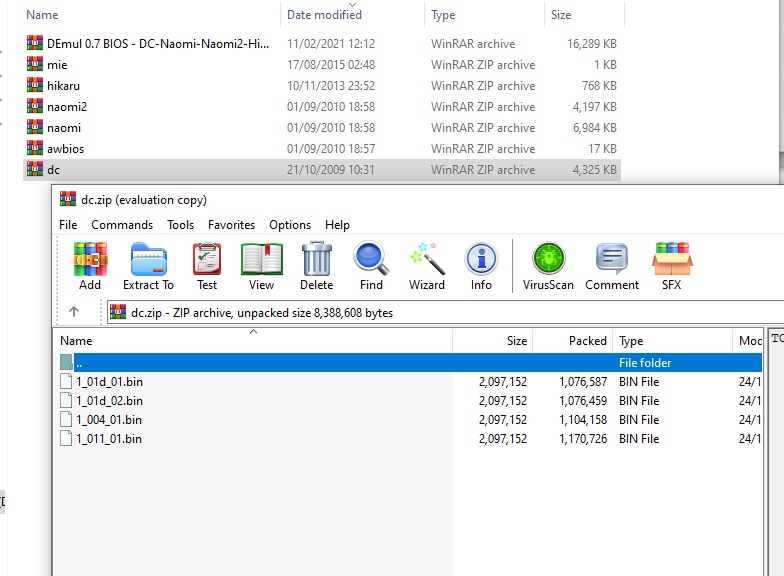
Task: Select the dc file row in Explorer
Action: pos(322,170)
